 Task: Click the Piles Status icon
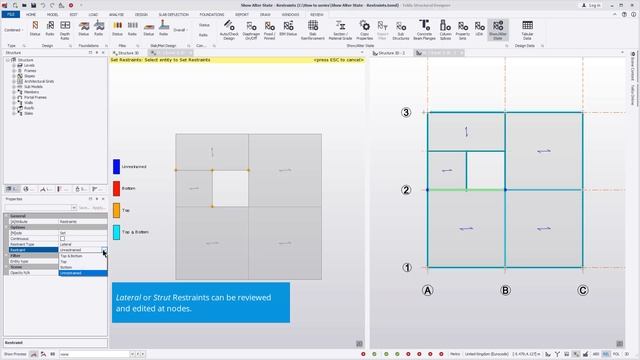[118, 28]
